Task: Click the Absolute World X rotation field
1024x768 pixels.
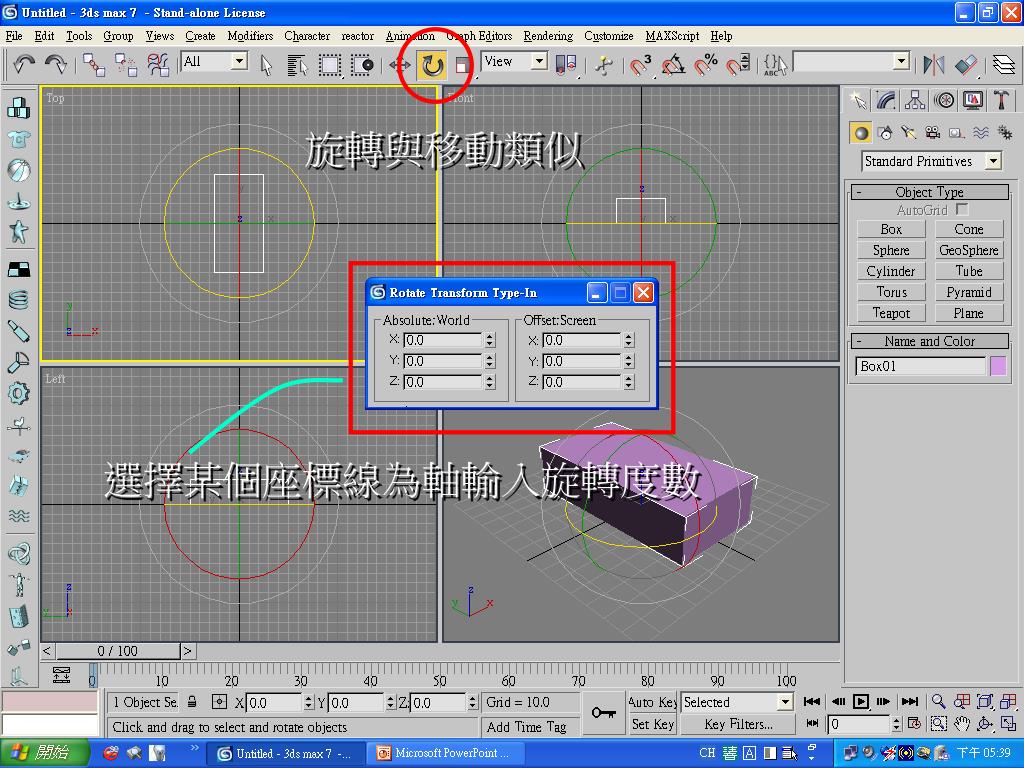Action: pyautogui.click(x=443, y=340)
